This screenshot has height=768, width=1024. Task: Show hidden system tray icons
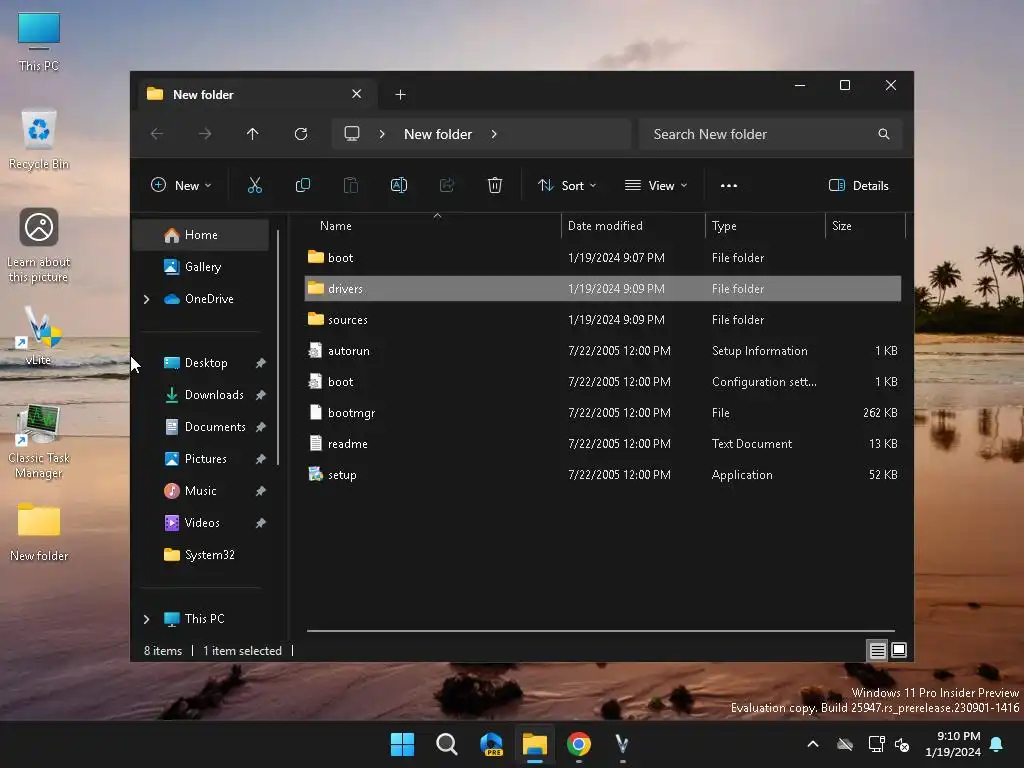click(x=813, y=744)
